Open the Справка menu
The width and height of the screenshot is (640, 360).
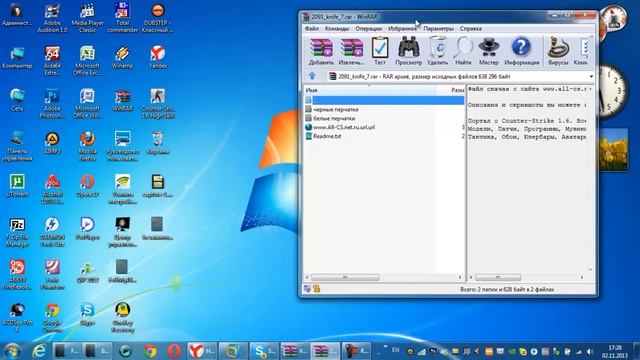coord(471,29)
